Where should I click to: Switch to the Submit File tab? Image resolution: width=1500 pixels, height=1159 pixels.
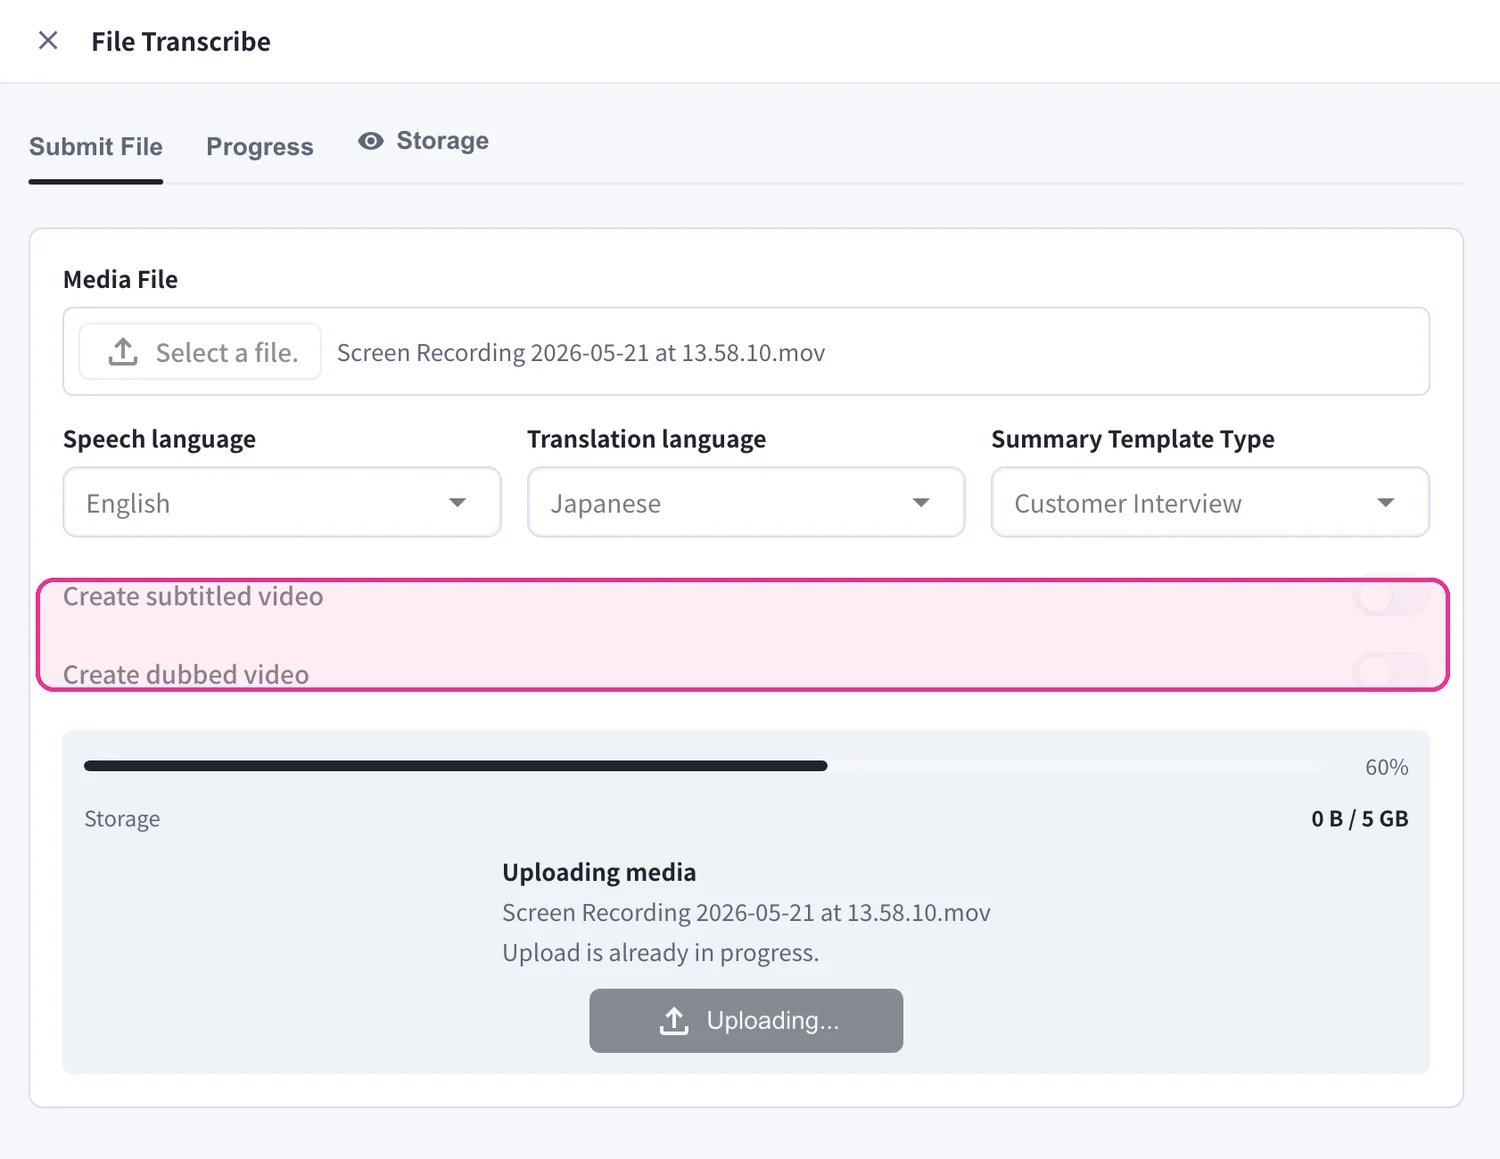pos(96,147)
